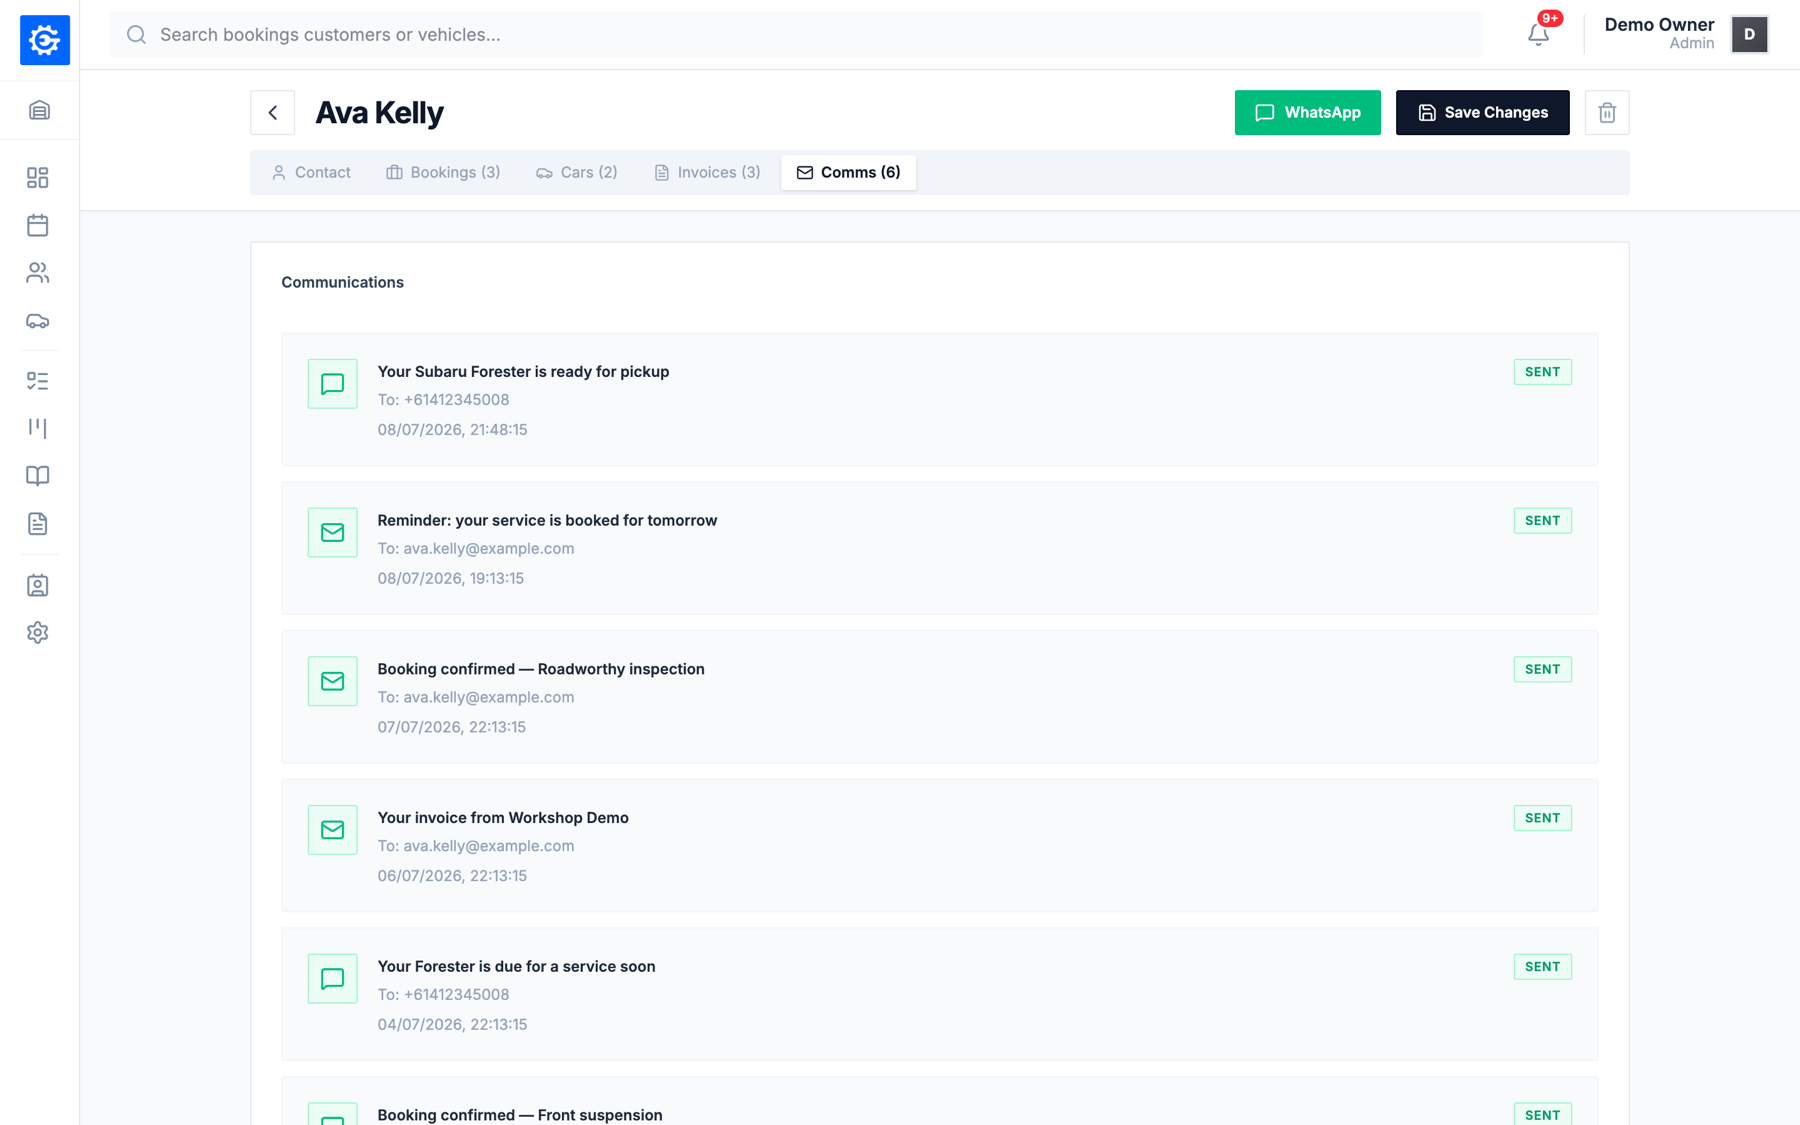Click SENT badge on Subaru Forester pickup message
This screenshot has height=1125, width=1800.
click(1542, 372)
